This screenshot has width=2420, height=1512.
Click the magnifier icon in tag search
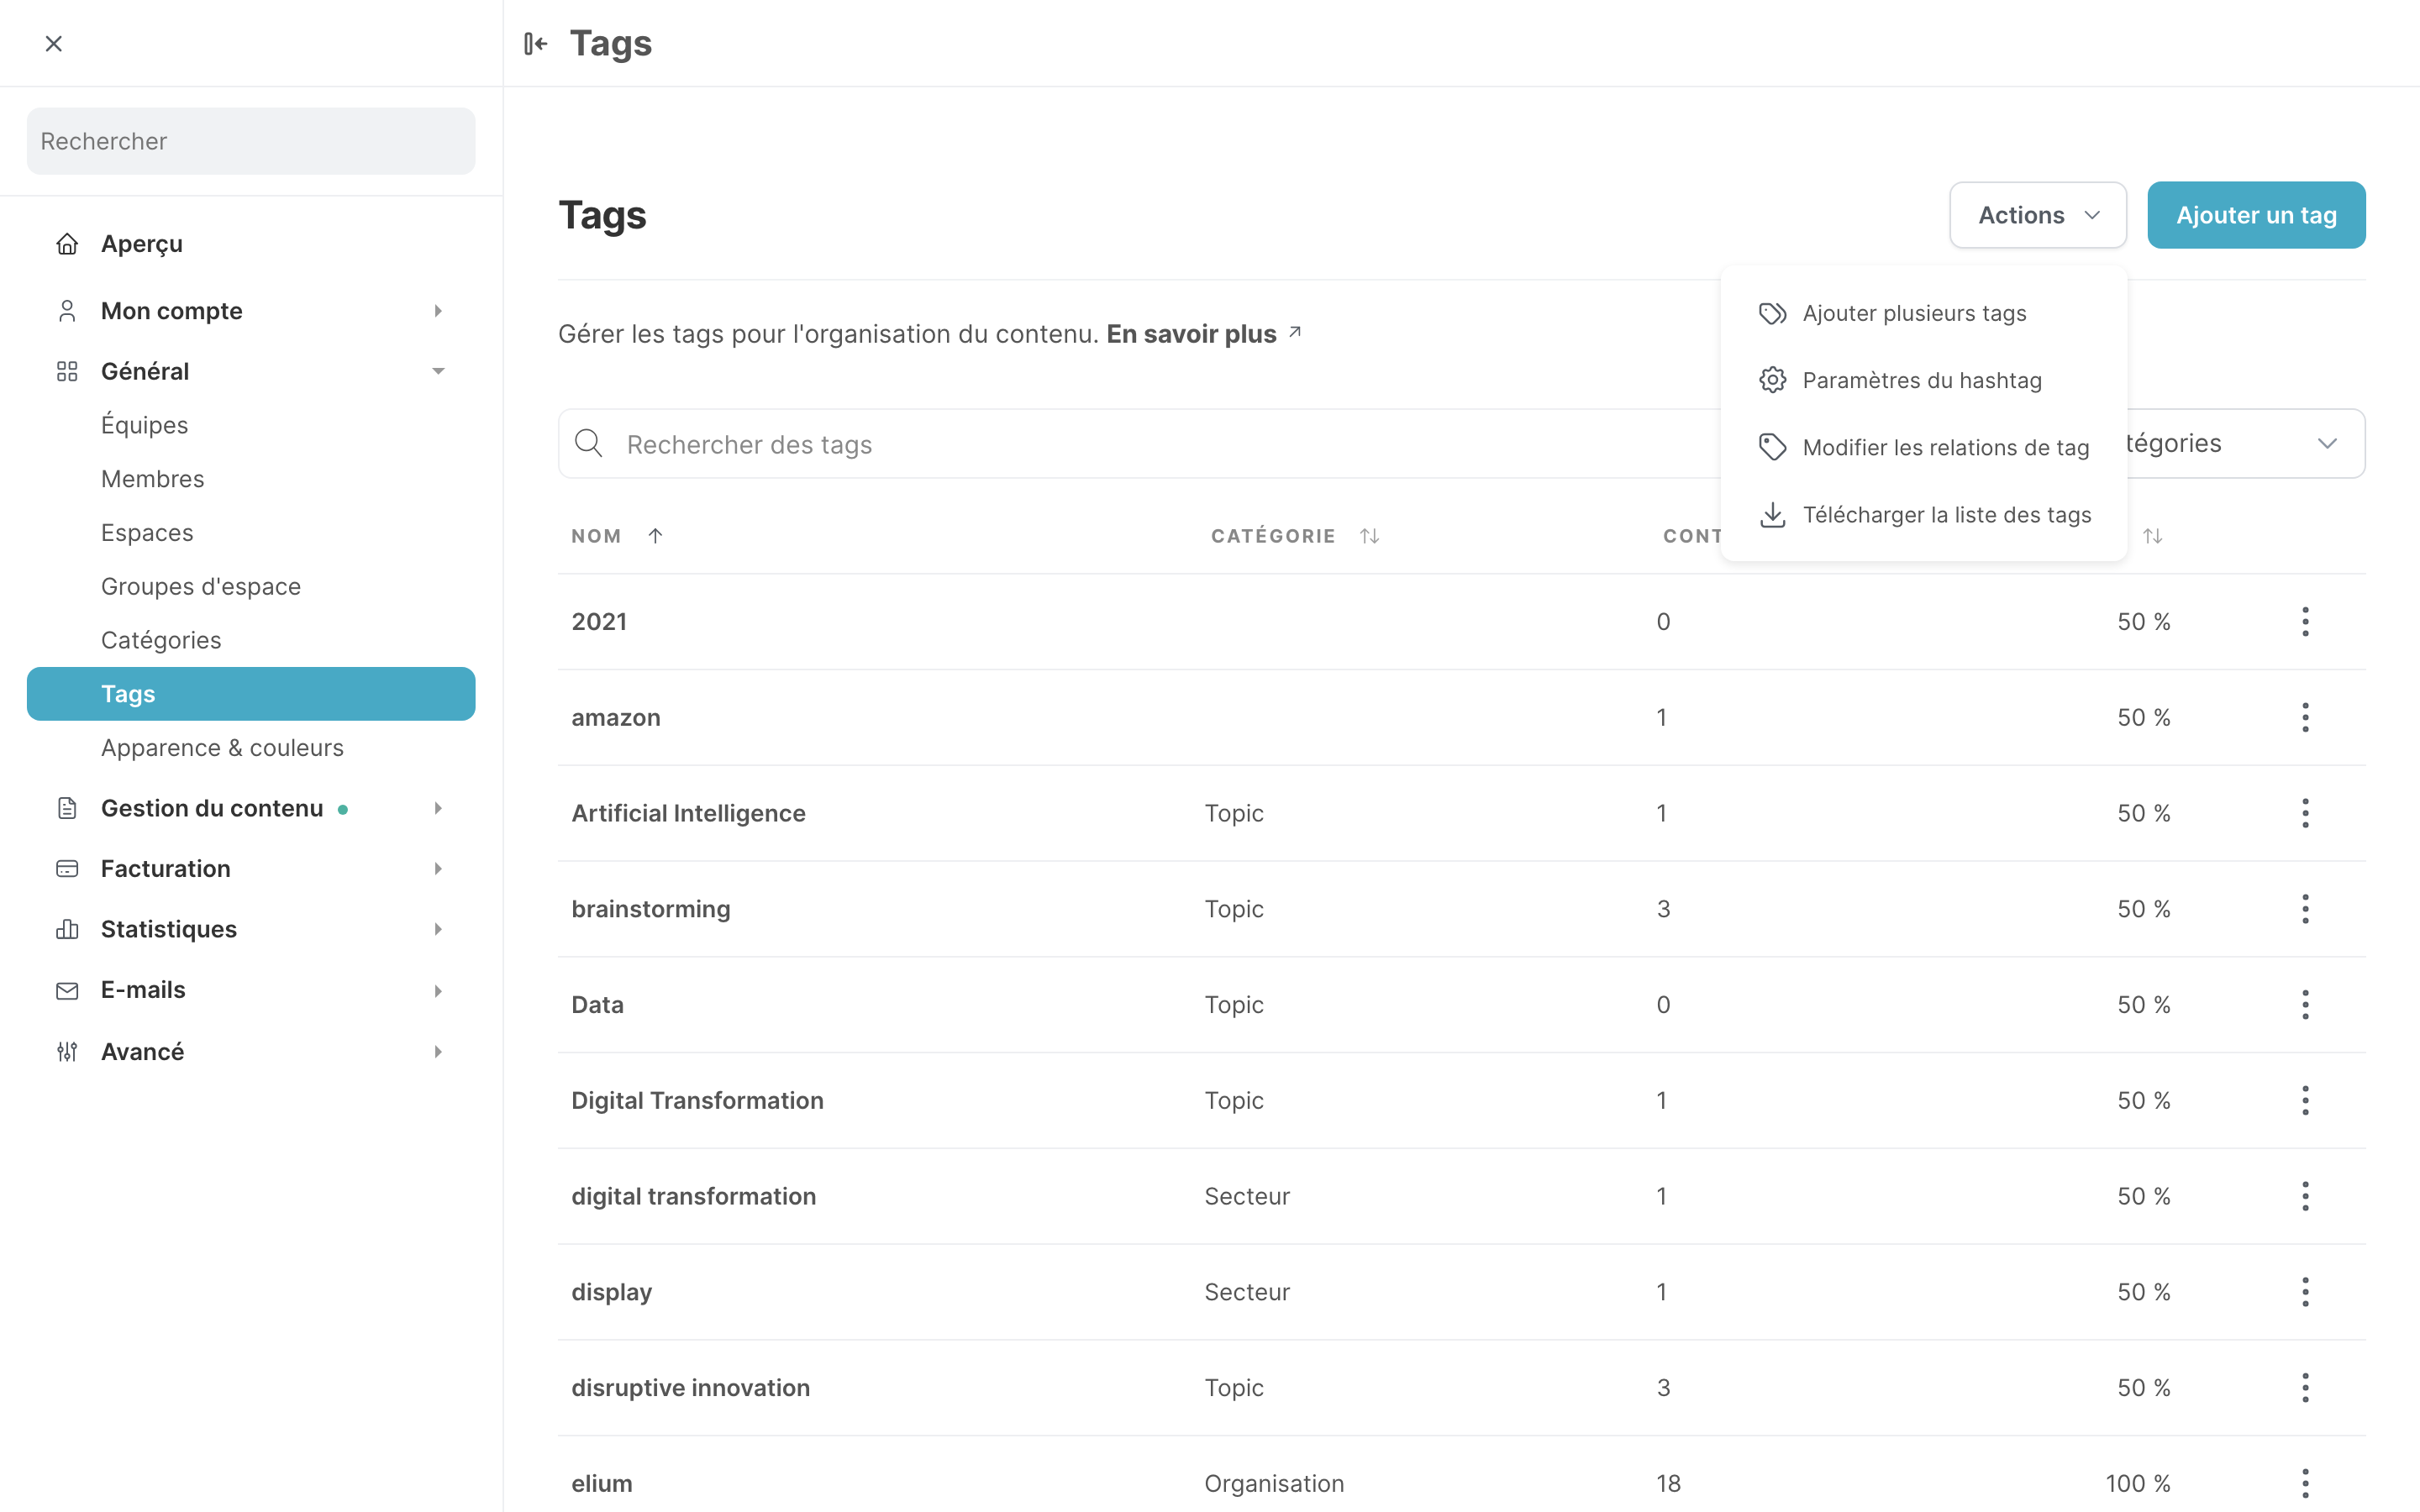(x=589, y=443)
